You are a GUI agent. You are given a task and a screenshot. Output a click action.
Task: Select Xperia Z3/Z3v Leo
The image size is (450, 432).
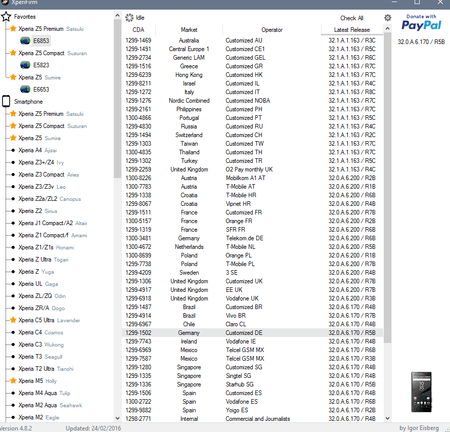[x=42, y=187]
